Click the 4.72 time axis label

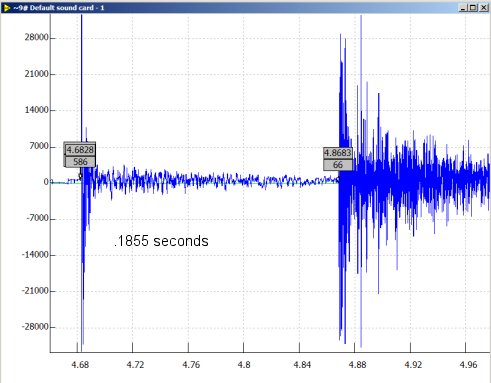(x=135, y=365)
